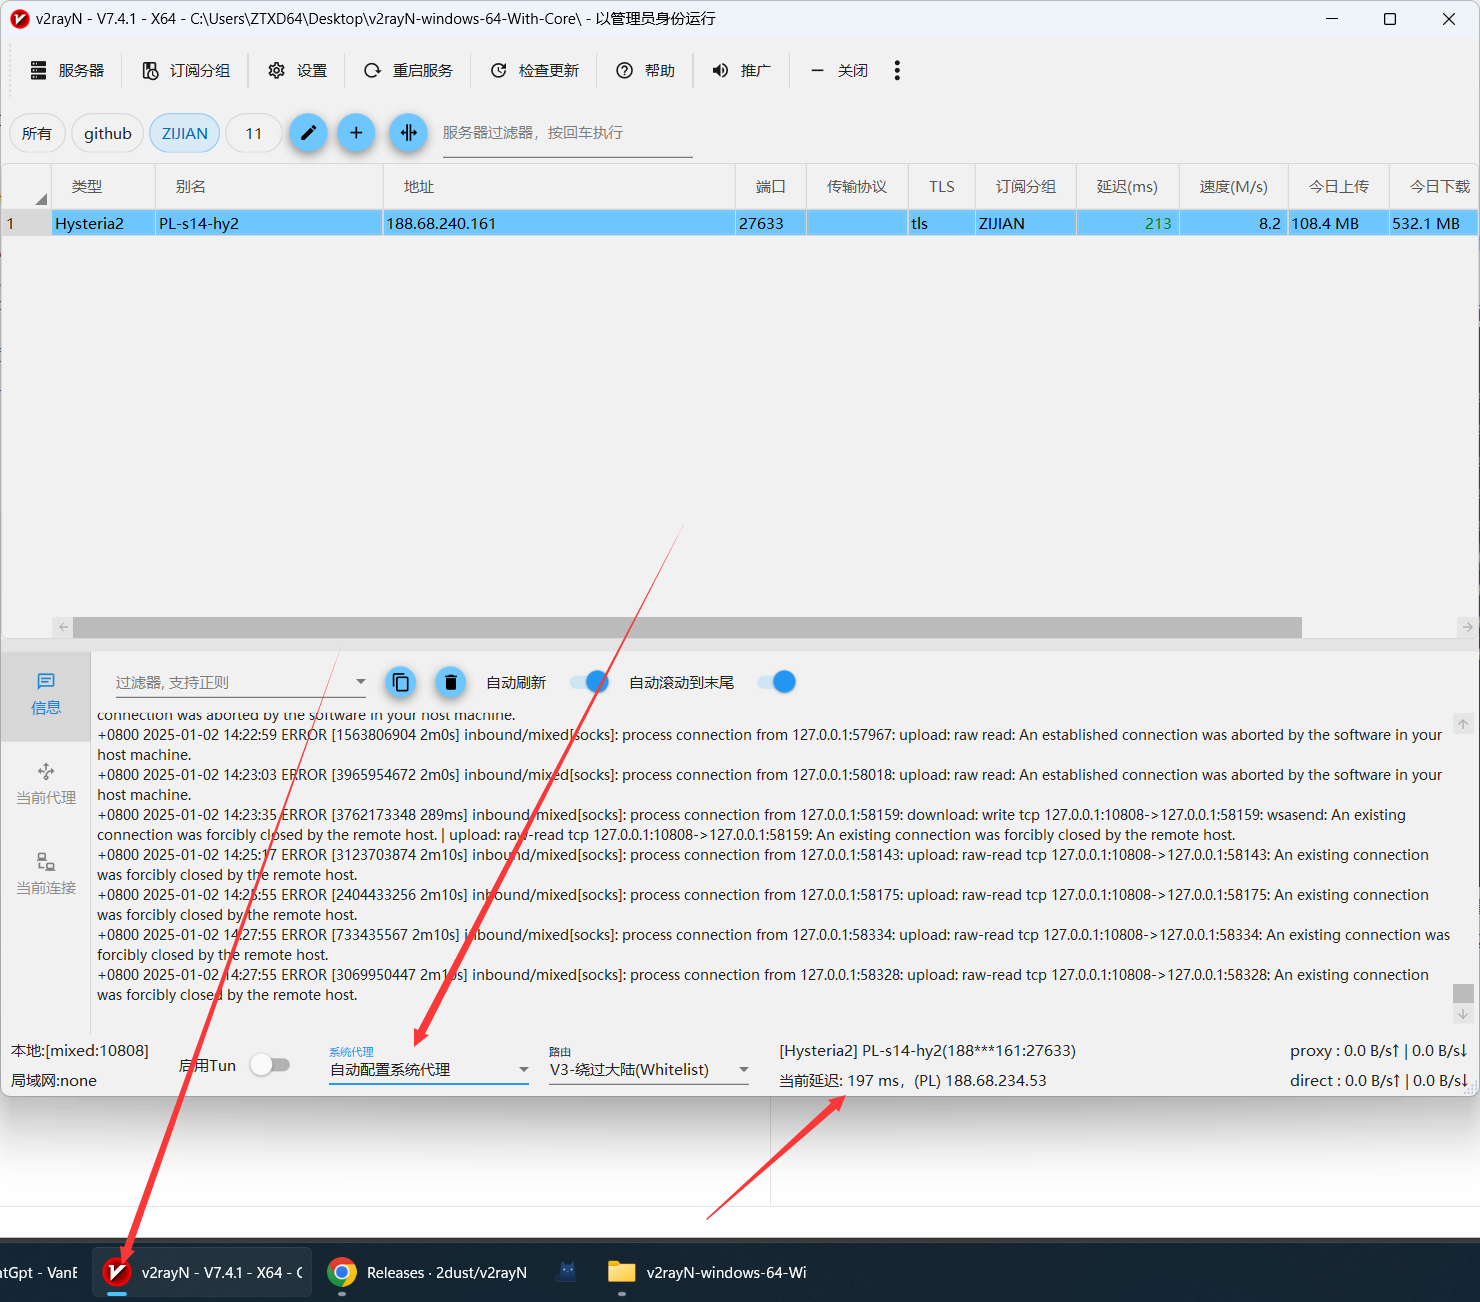The image size is (1480, 1302).
Task: Open the 帮助 (Help) menu
Action: [x=646, y=71]
